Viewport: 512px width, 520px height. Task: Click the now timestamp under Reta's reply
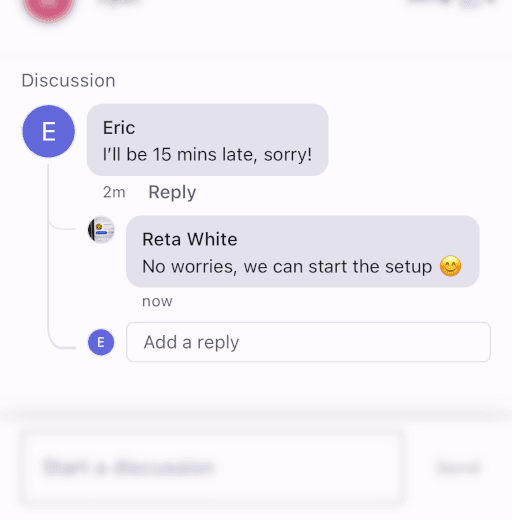pyautogui.click(x=157, y=301)
